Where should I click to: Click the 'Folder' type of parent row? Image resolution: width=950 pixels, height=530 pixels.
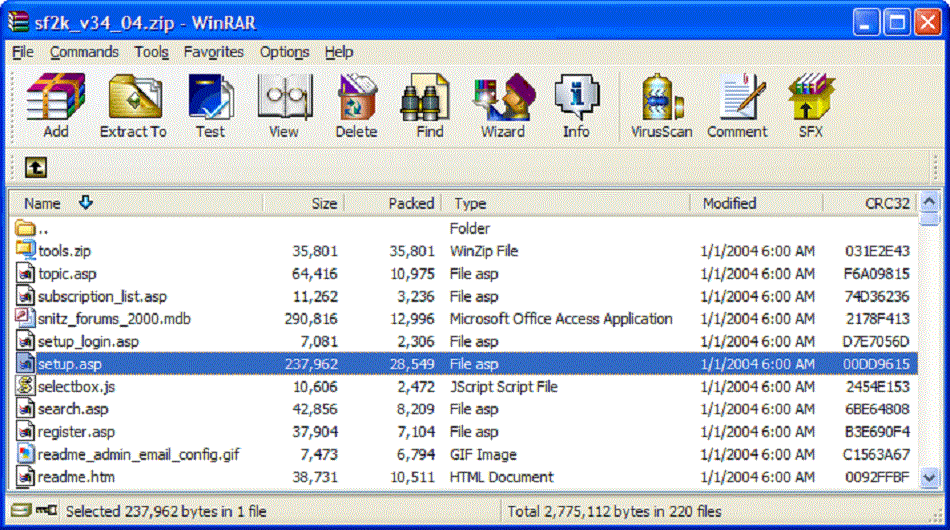click(x=470, y=228)
